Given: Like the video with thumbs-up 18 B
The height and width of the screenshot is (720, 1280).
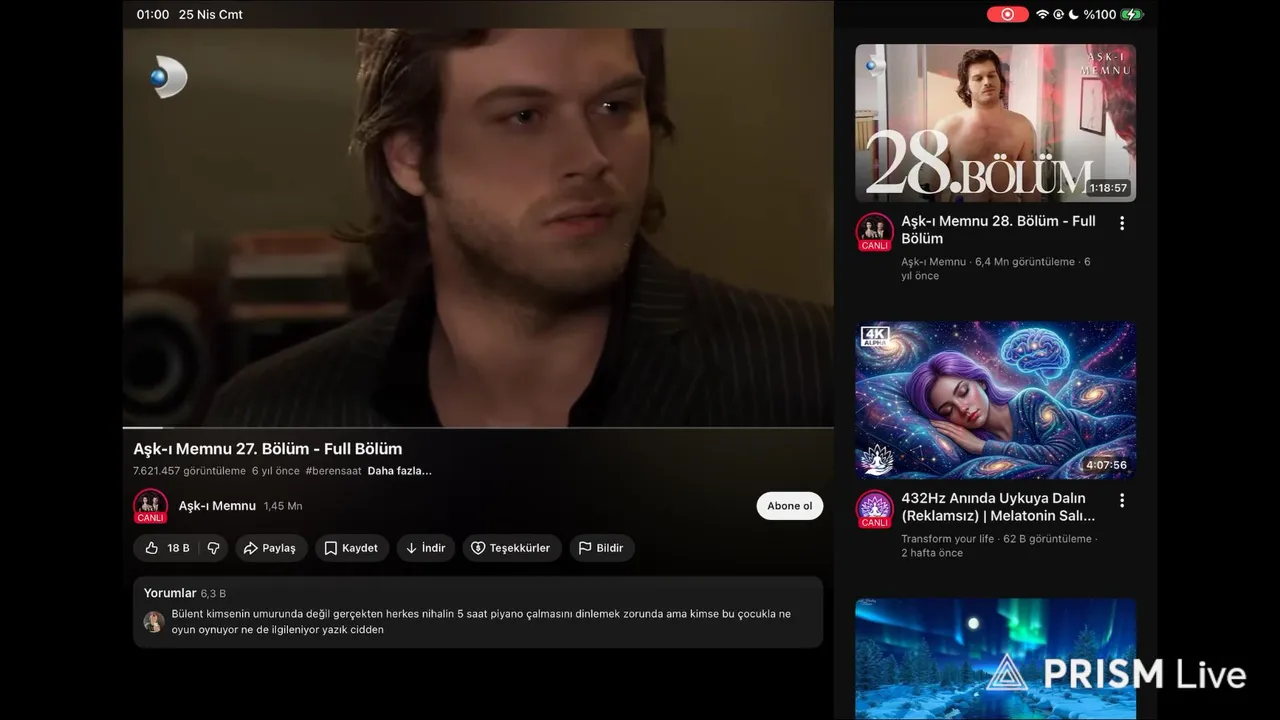Looking at the screenshot, I should pos(166,548).
